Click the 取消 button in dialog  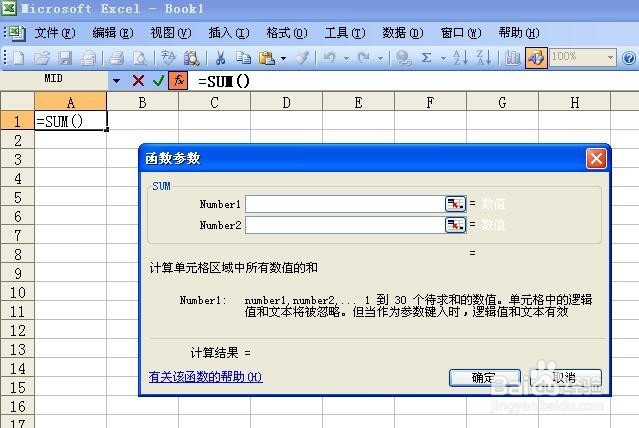[x=566, y=377]
